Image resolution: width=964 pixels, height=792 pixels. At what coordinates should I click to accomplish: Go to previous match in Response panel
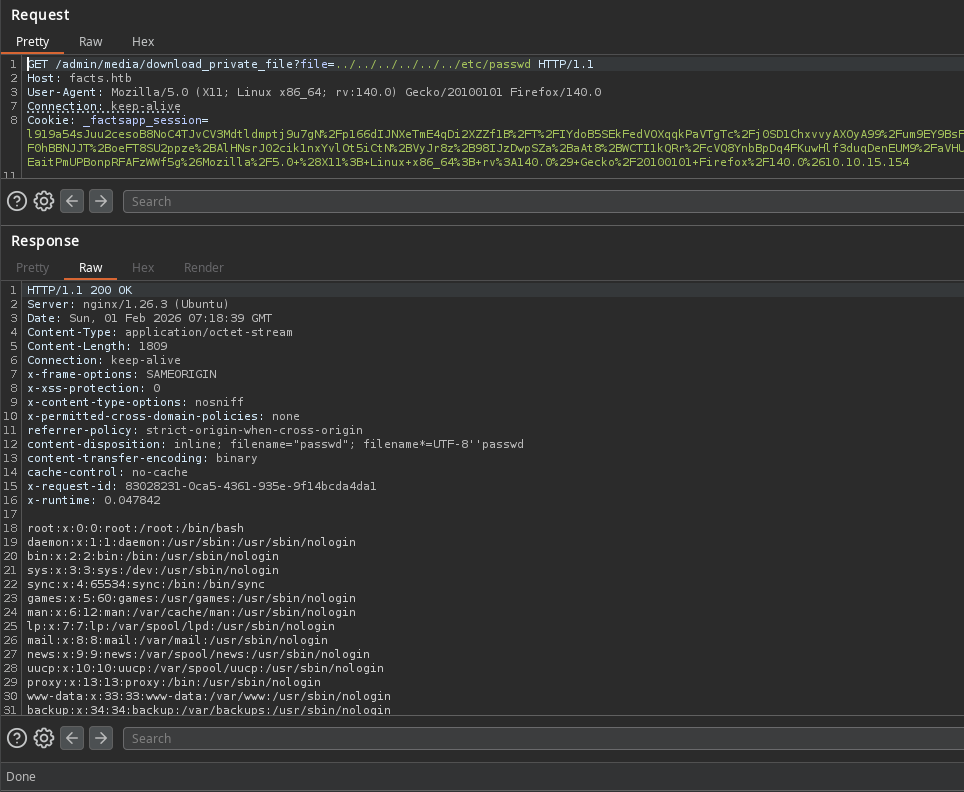[x=72, y=738]
